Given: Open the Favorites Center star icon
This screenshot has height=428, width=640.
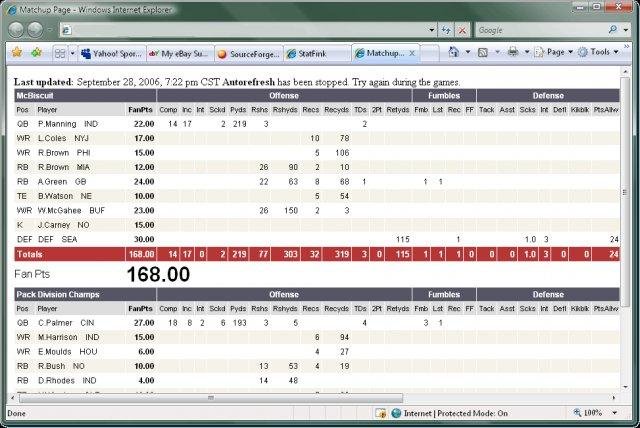Looking at the screenshot, I should [x=17, y=52].
